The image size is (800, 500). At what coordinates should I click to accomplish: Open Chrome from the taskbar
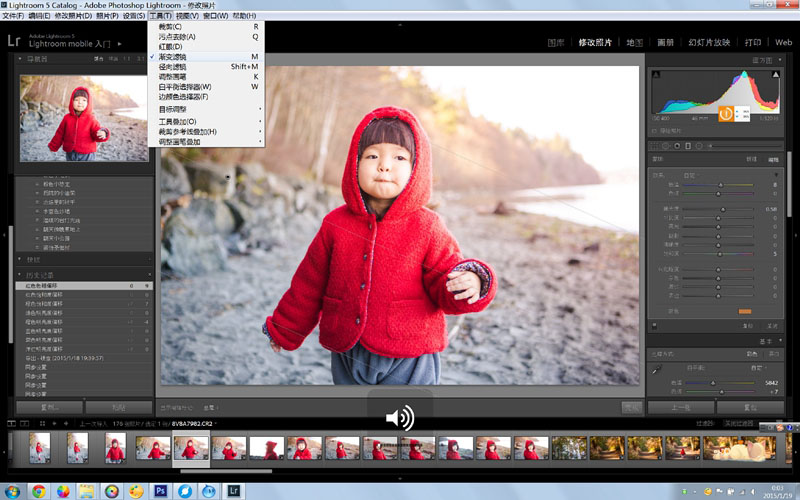click(39, 491)
